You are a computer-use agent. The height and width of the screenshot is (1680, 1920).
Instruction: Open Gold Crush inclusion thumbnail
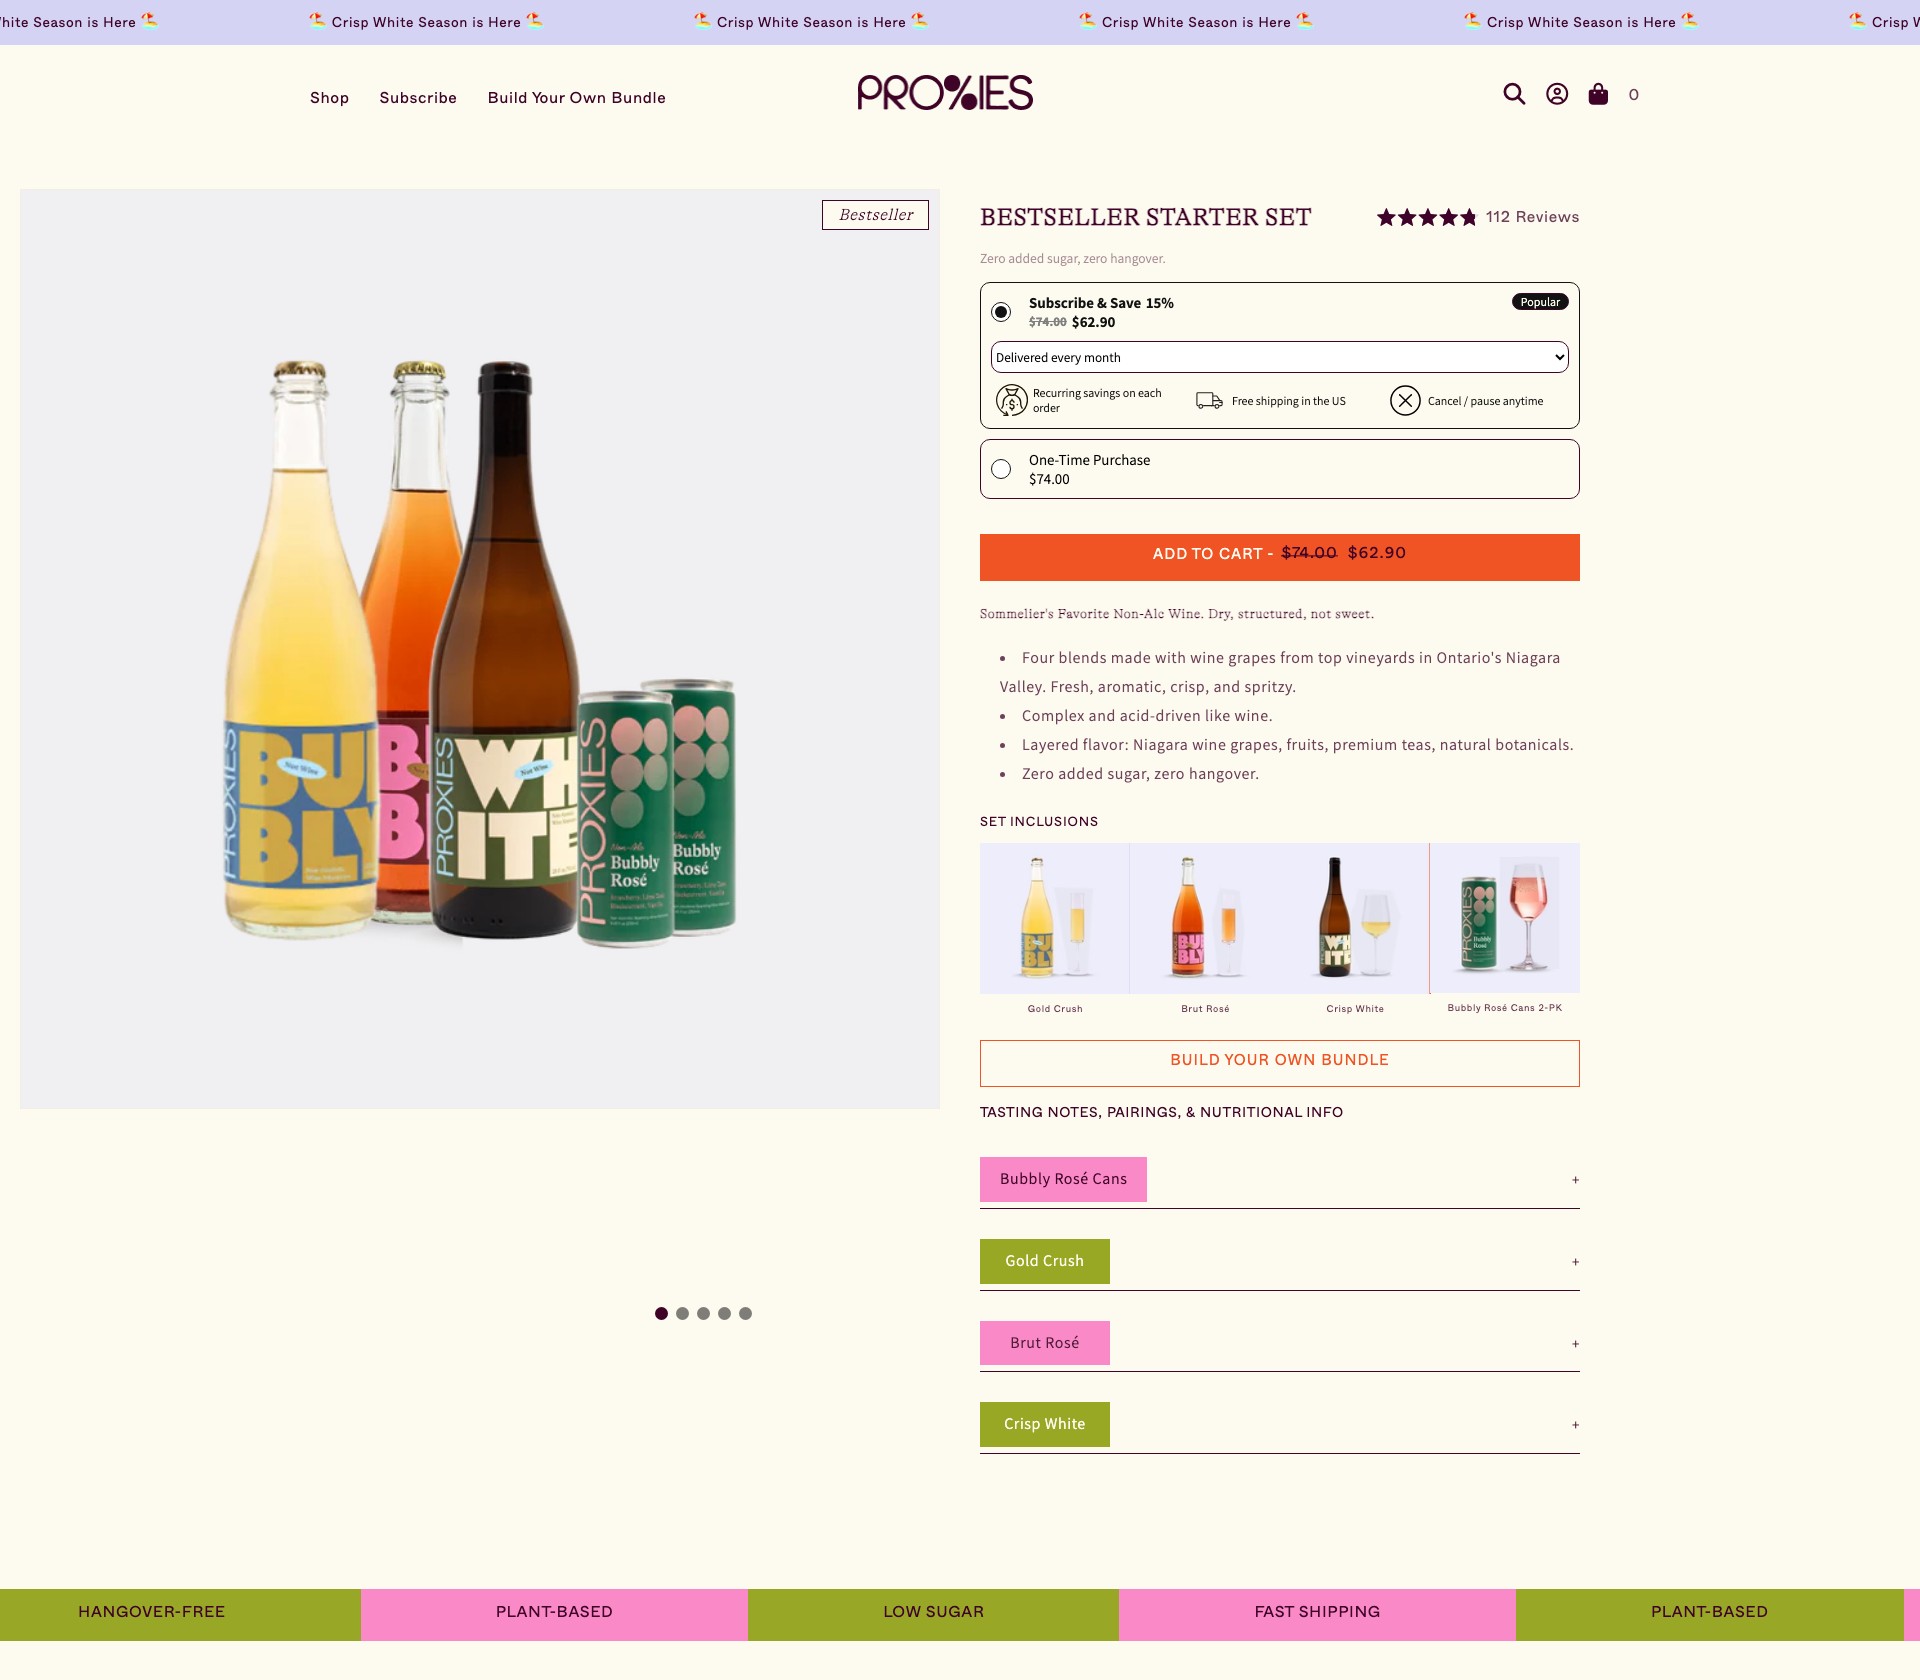click(1054, 918)
